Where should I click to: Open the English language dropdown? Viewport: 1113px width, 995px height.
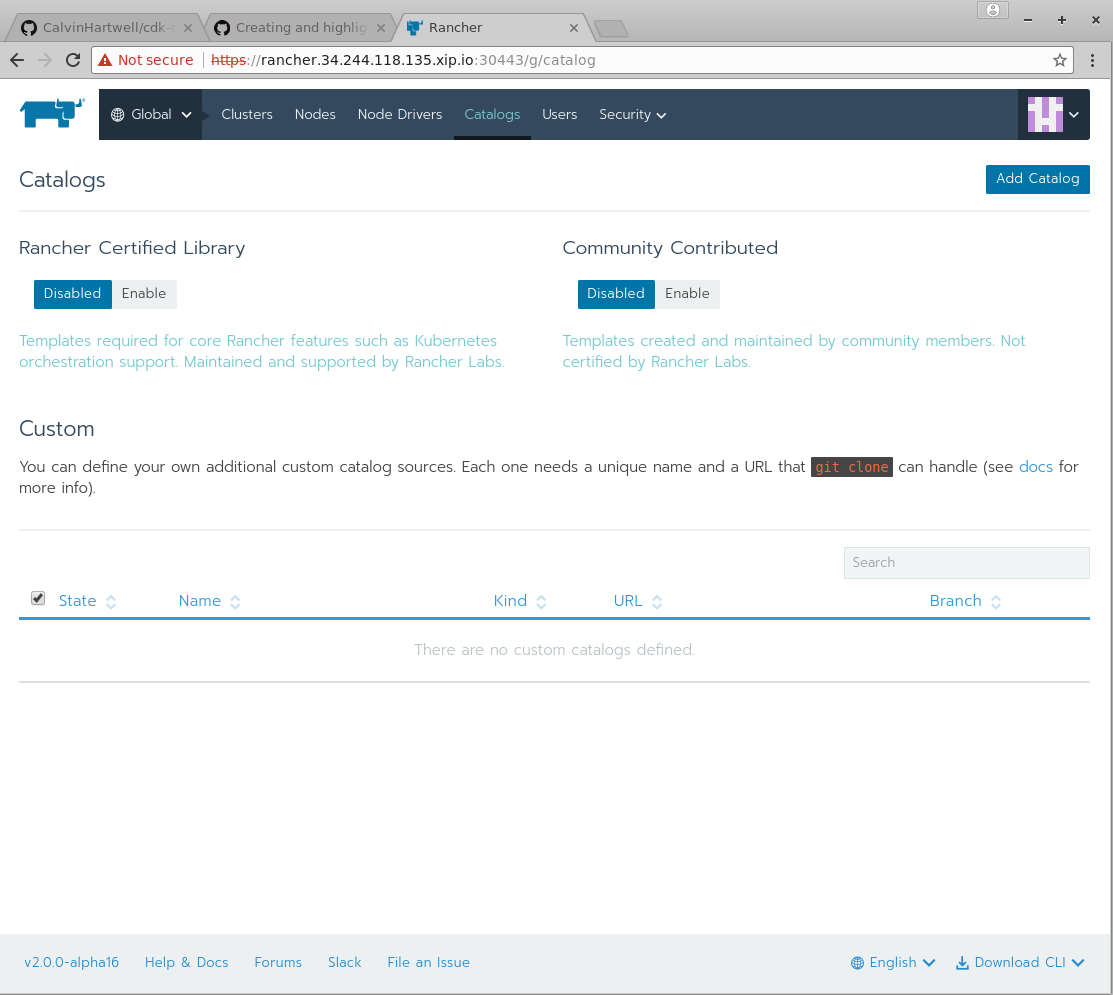click(893, 962)
